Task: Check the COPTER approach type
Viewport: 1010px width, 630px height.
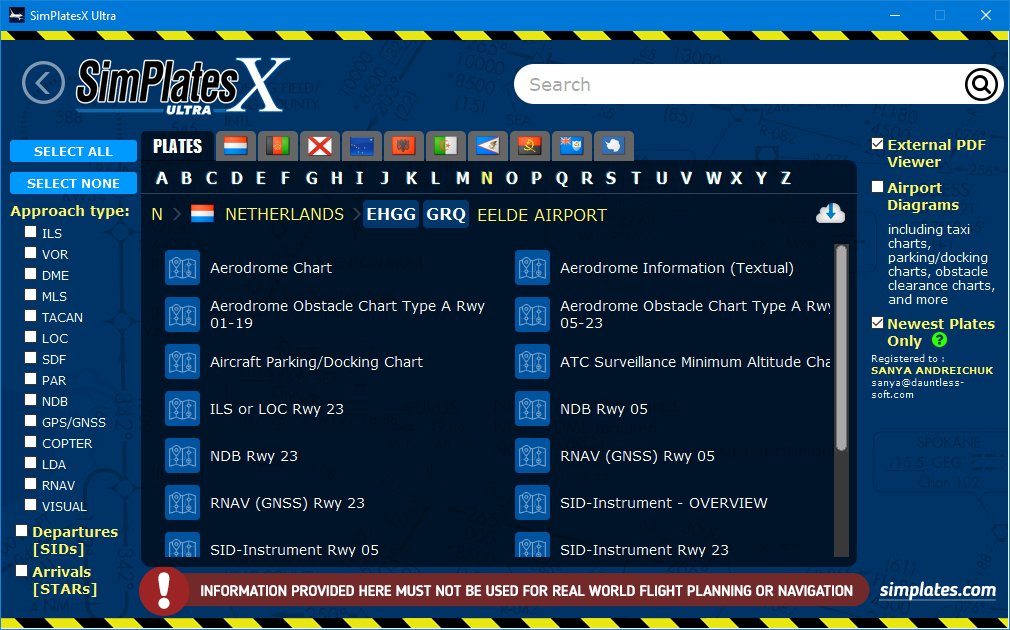Action: click(30, 442)
